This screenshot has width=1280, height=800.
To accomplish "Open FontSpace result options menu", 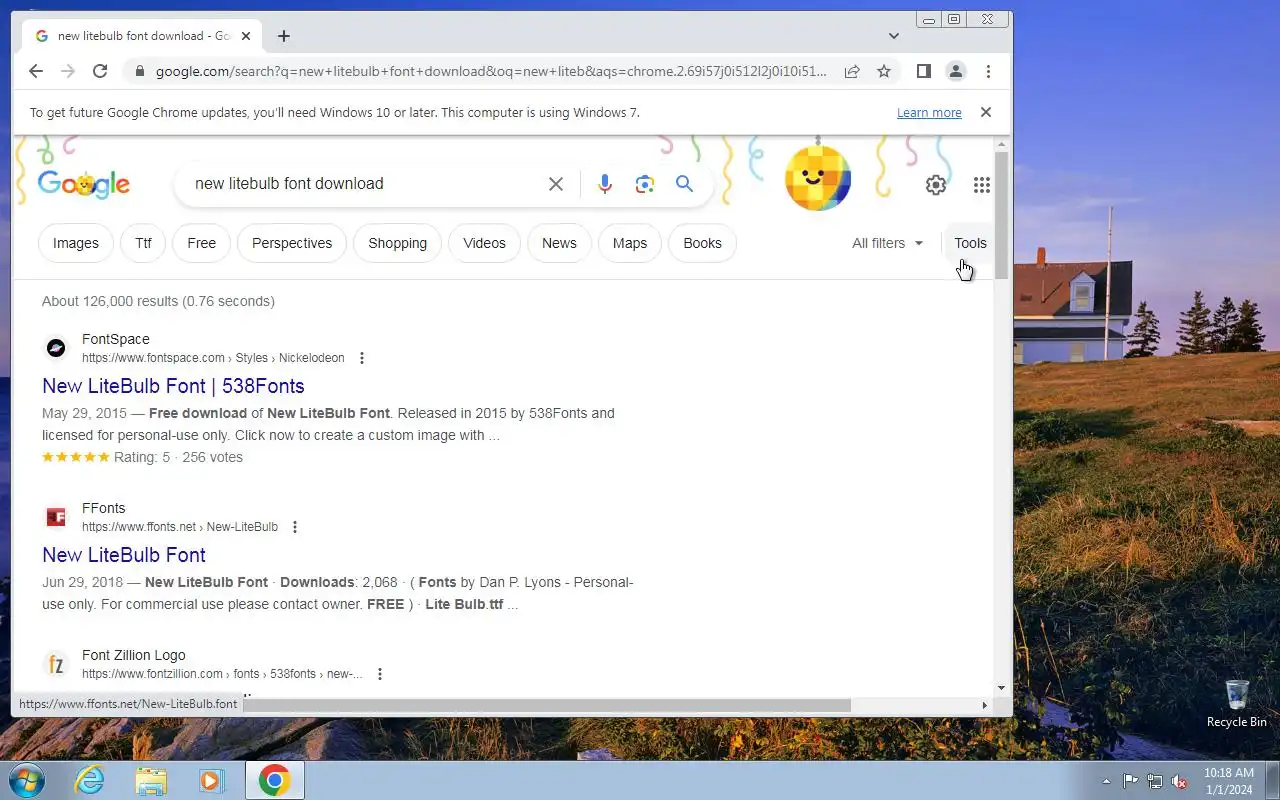I will pyautogui.click(x=362, y=358).
